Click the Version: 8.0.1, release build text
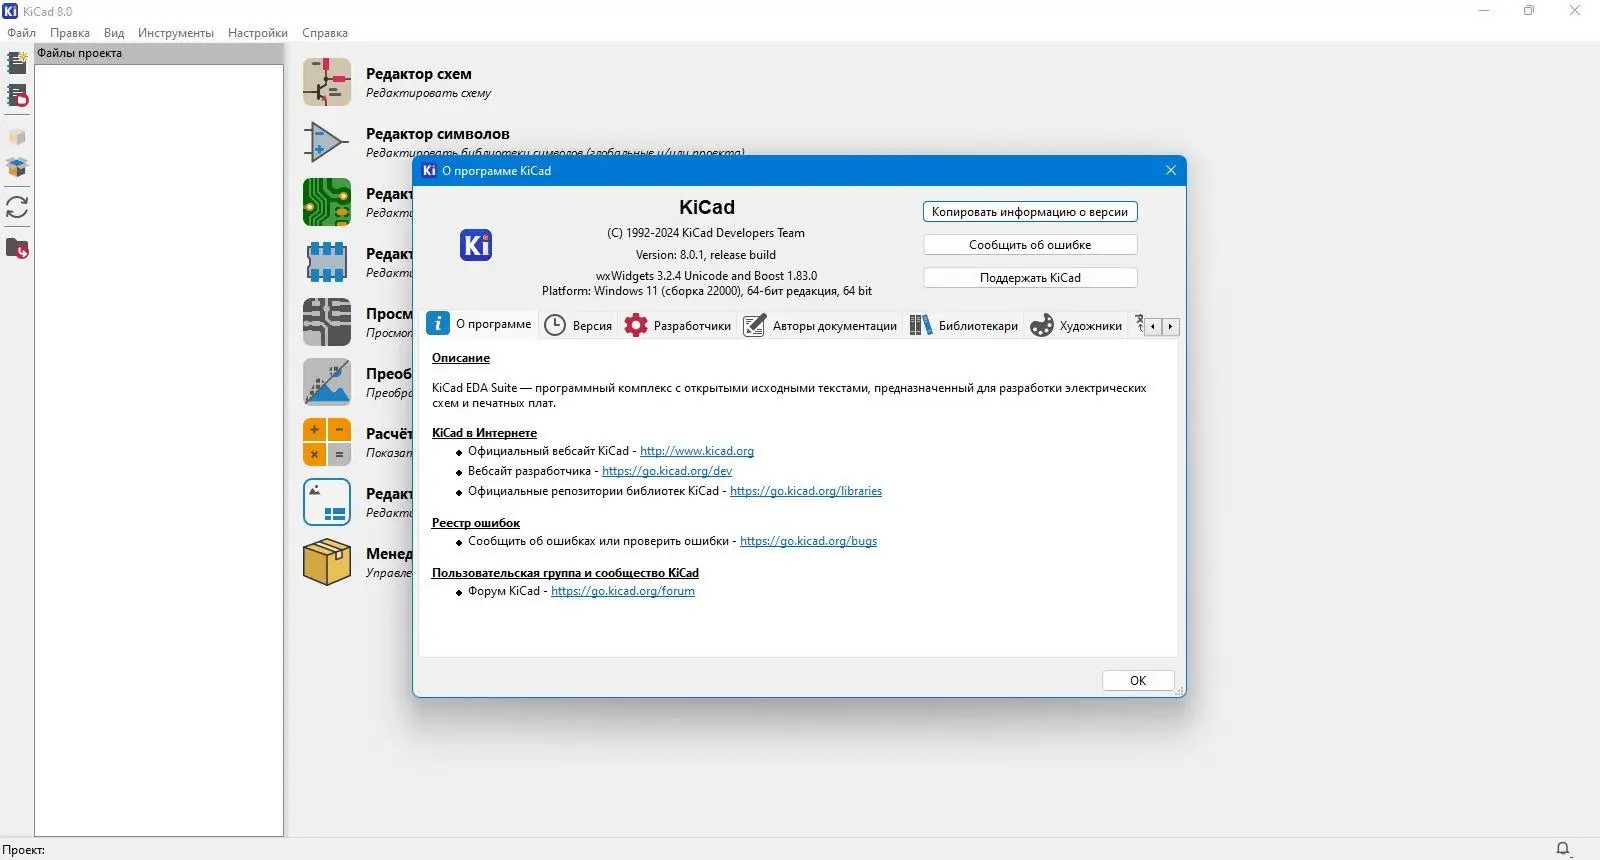This screenshot has width=1600, height=860. tap(706, 255)
